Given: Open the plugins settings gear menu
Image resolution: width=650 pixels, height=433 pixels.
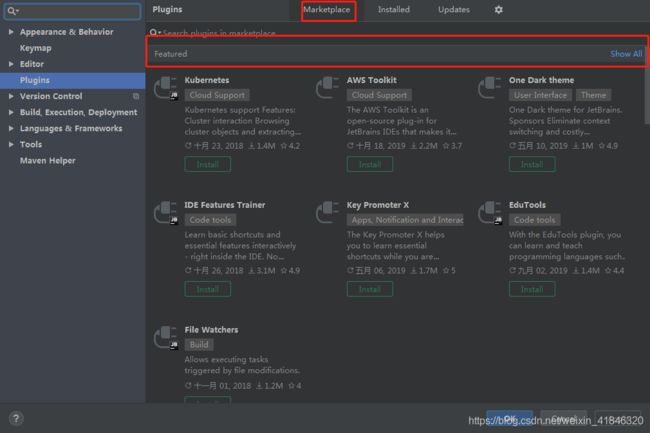Looking at the screenshot, I should (498, 10).
